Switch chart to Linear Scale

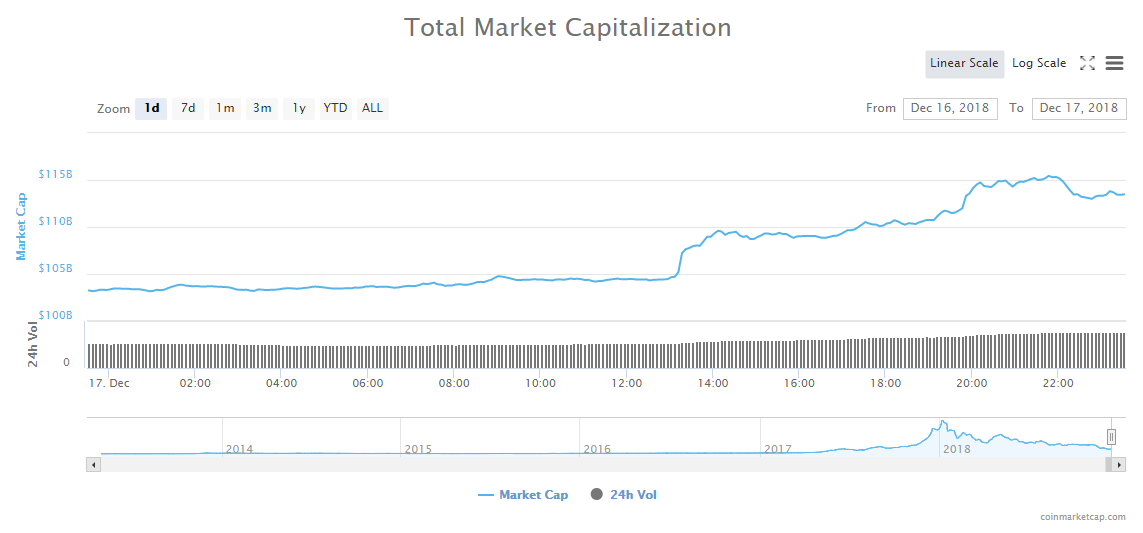coord(964,63)
